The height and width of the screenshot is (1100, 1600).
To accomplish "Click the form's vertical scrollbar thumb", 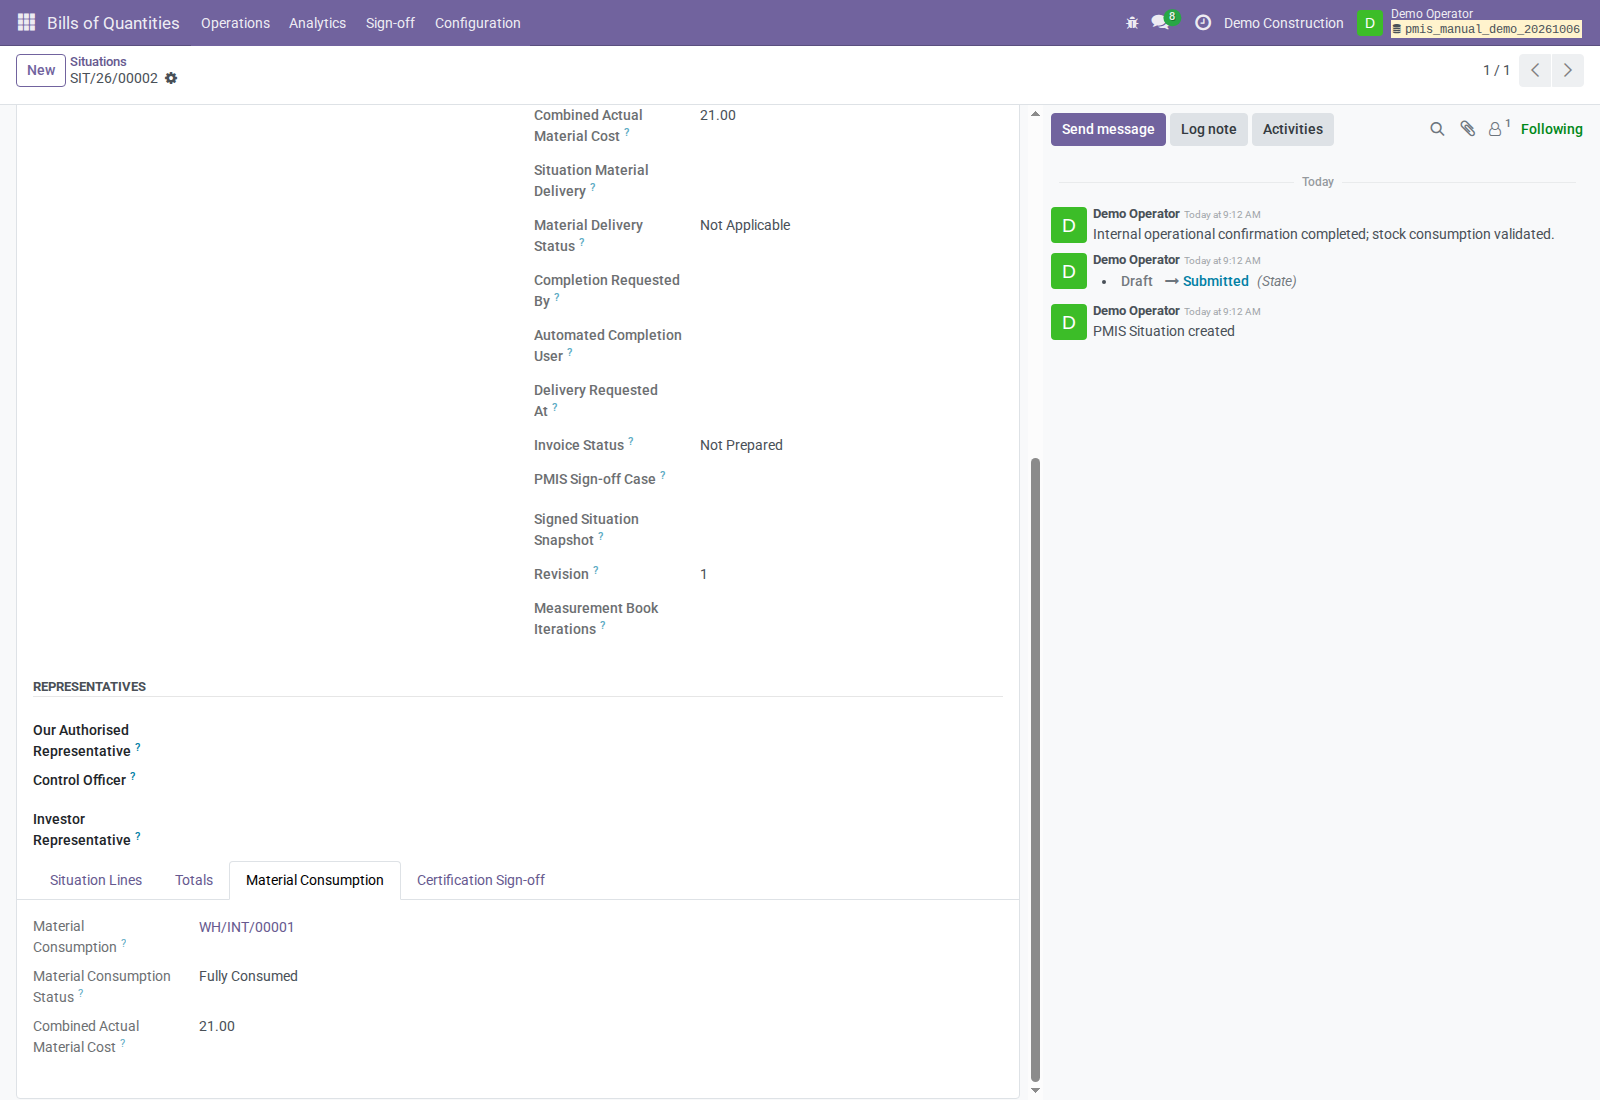I will click(x=1035, y=770).
